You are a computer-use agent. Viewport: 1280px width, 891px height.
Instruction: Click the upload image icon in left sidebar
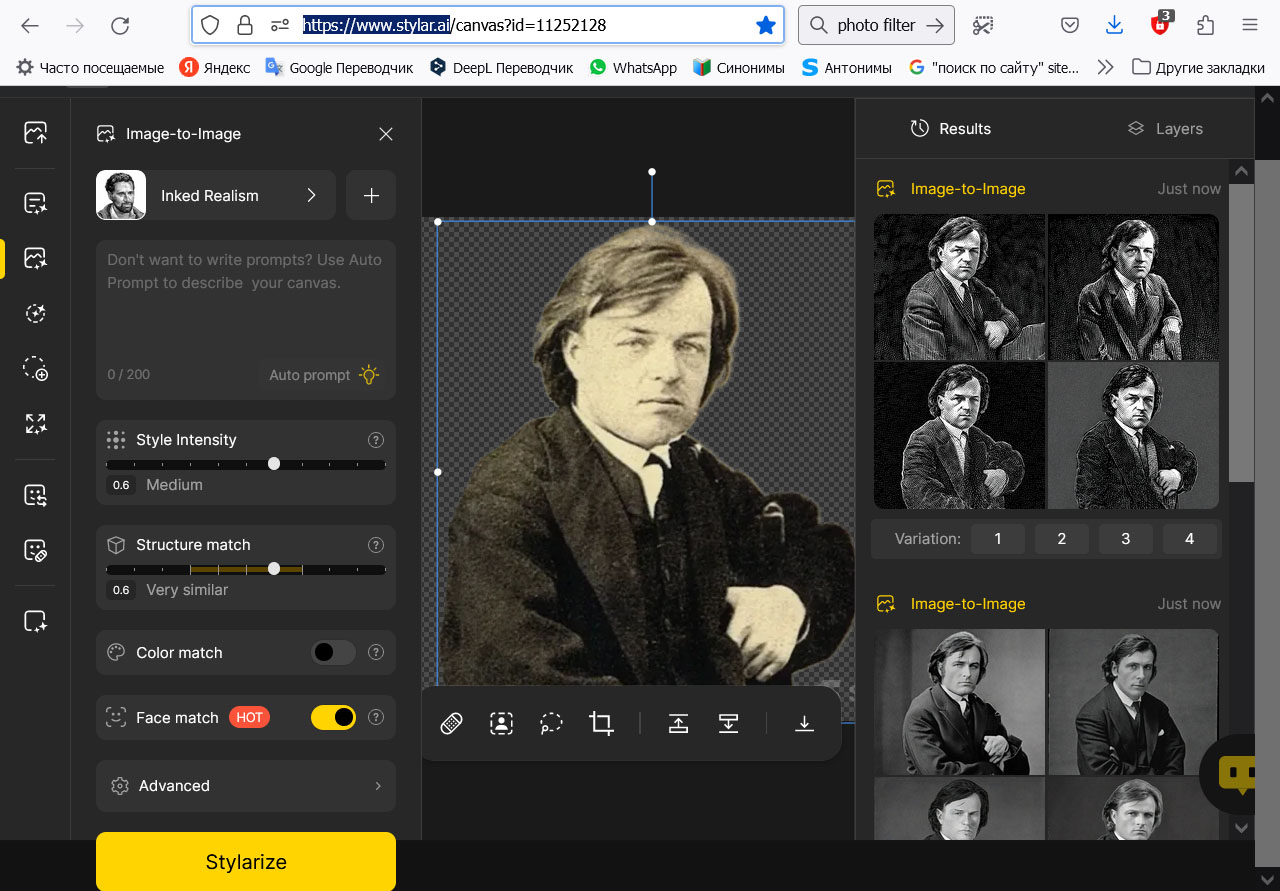(x=36, y=132)
